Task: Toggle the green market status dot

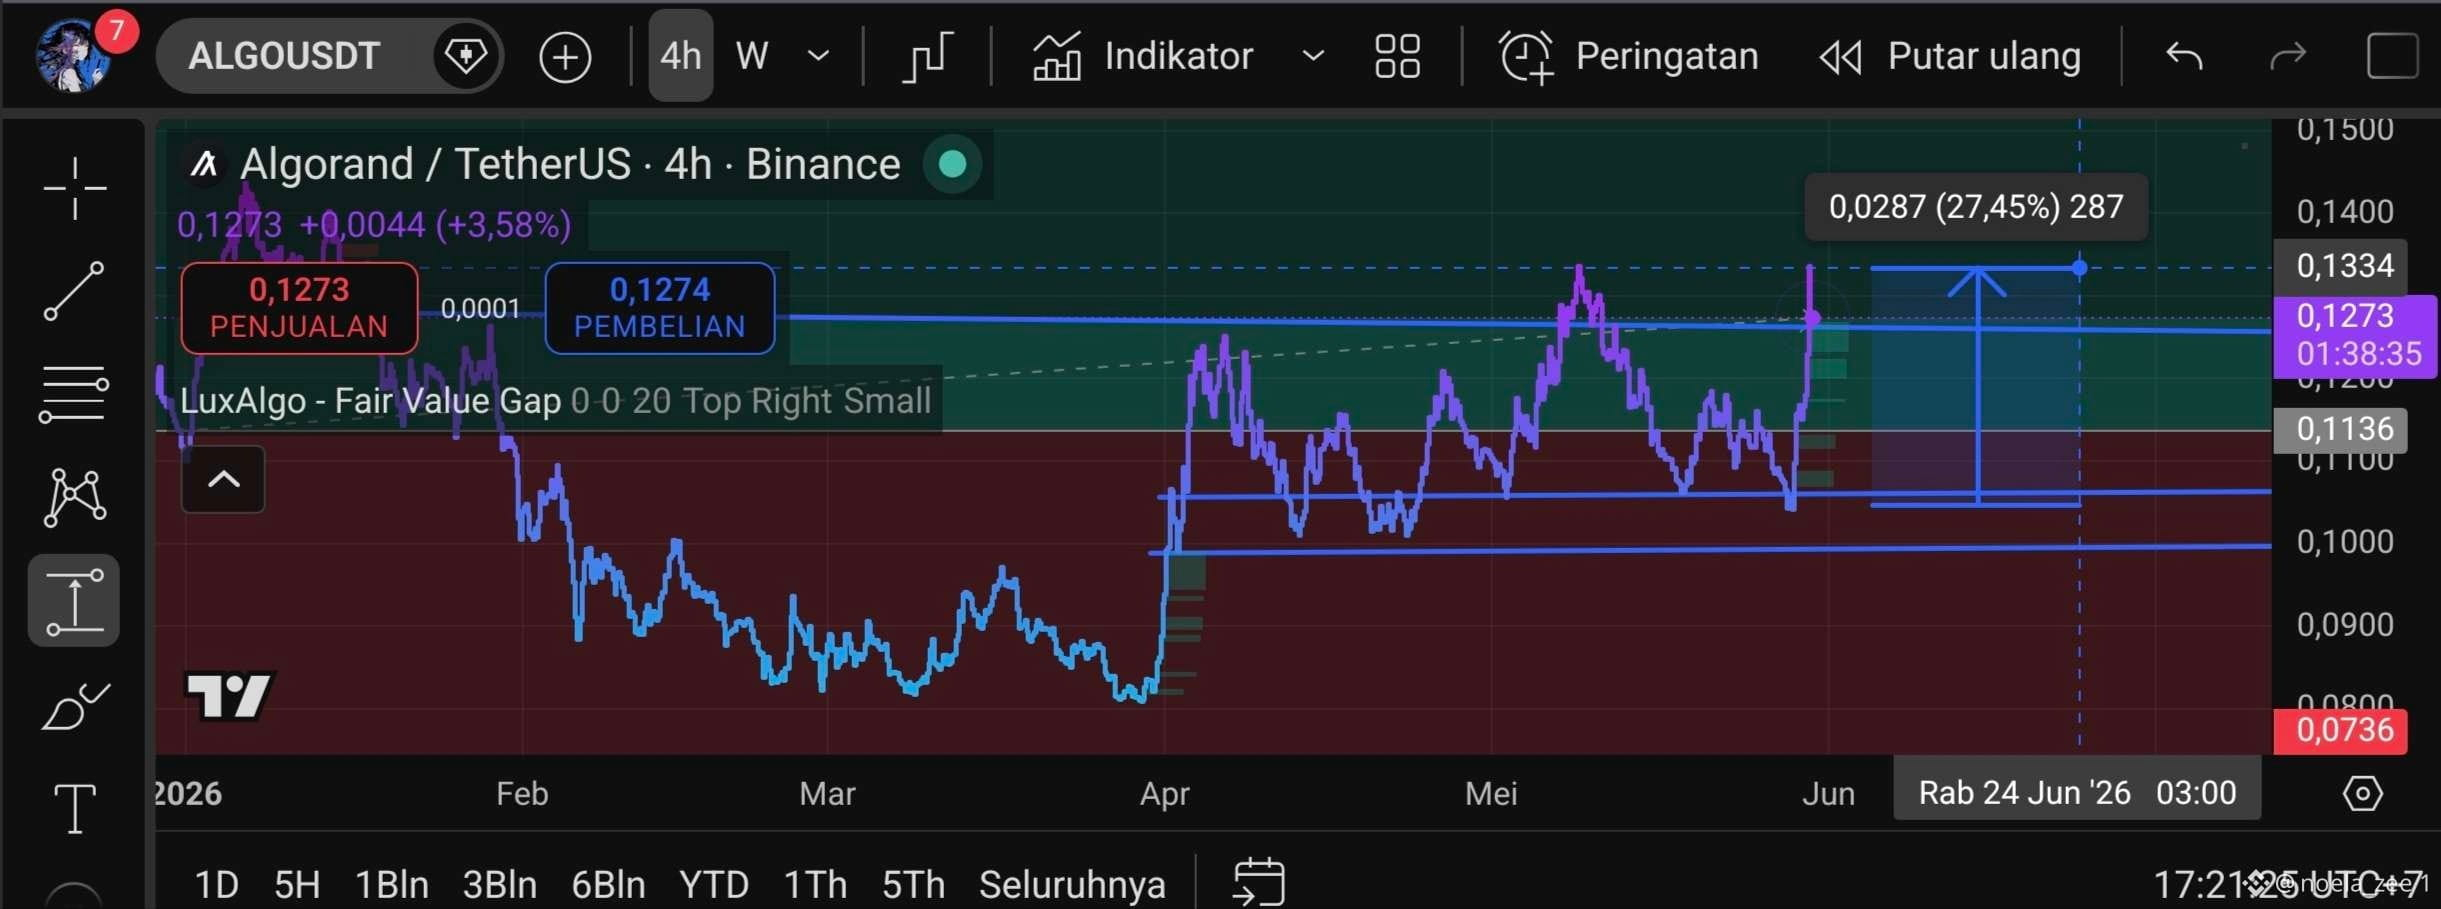Action: (x=952, y=164)
